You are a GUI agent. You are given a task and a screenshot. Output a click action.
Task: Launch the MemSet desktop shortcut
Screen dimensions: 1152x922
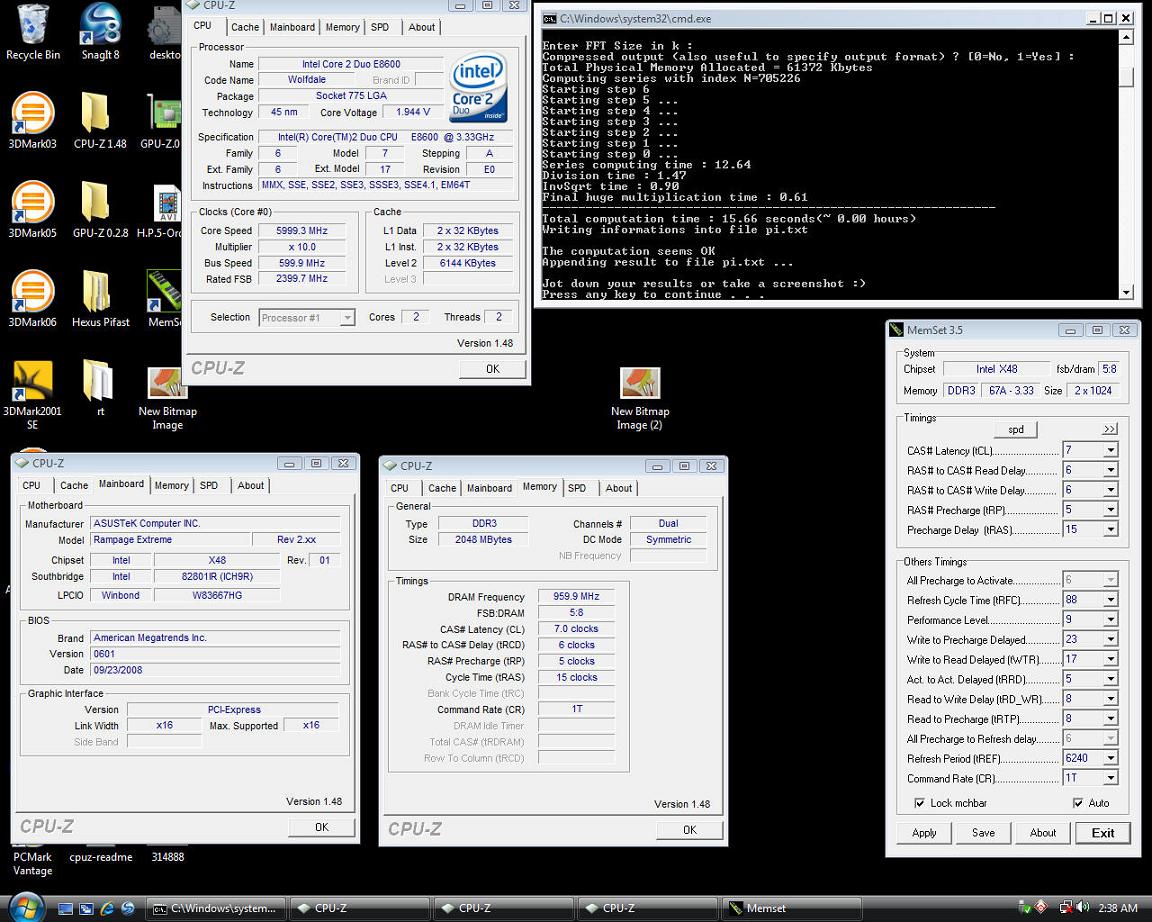(x=165, y=299)
